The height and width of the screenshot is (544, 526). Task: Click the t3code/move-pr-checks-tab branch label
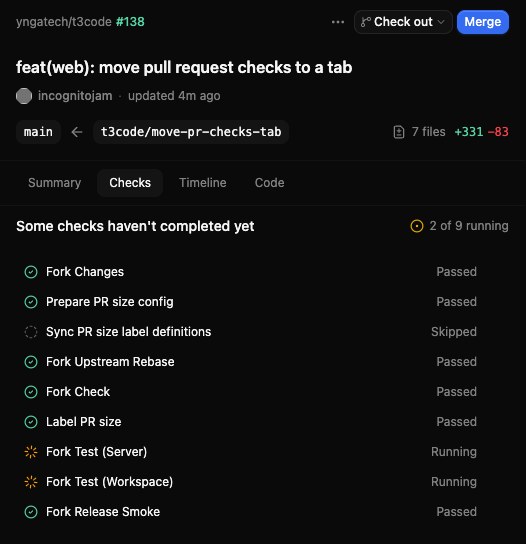click(191, 132)
